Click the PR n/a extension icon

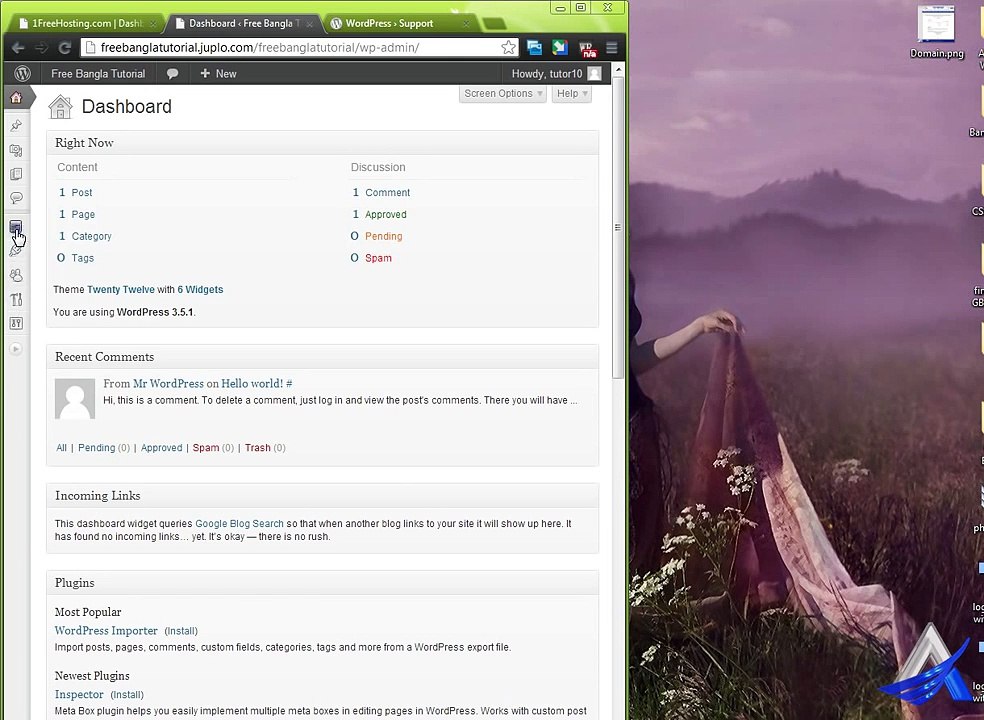[x=587, y=49]
